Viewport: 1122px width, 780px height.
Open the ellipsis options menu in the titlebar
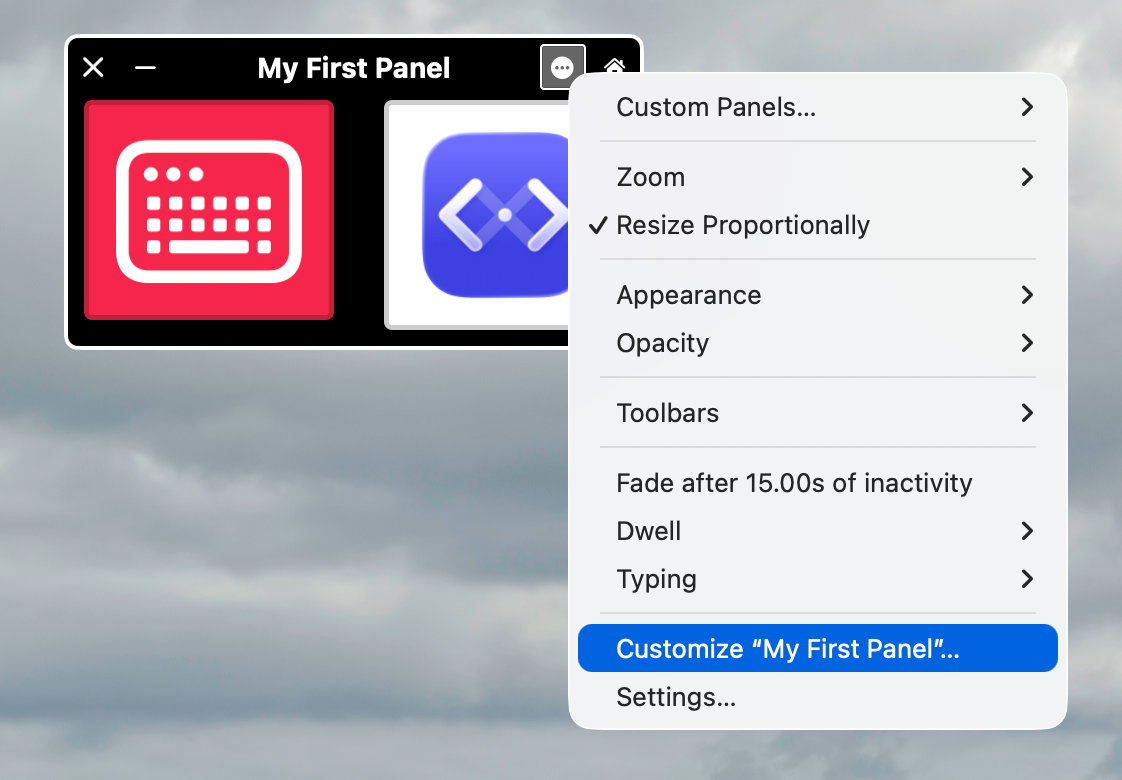562,67
